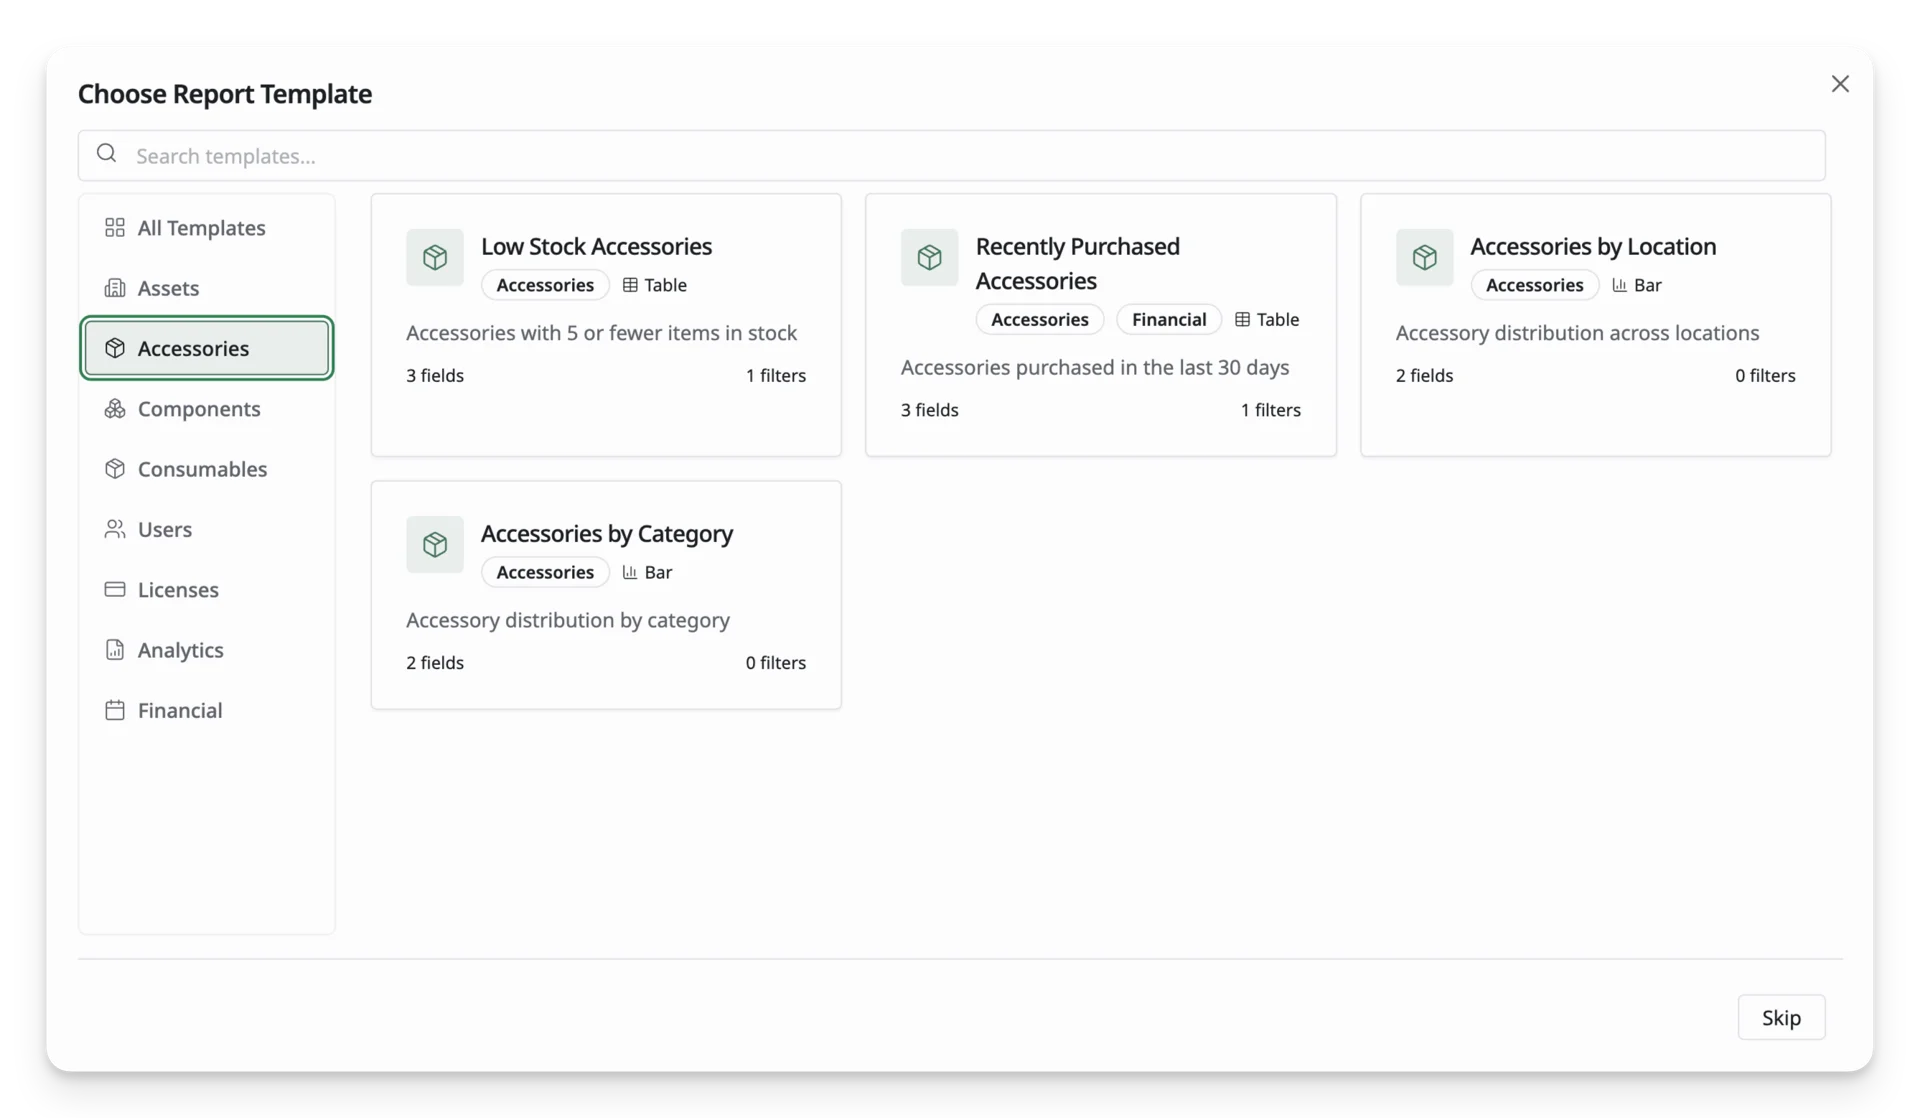The width and height of the screenshot is (1920, 1118).
Task: Click the All Templates grid icon
Action: click(115, 228)
